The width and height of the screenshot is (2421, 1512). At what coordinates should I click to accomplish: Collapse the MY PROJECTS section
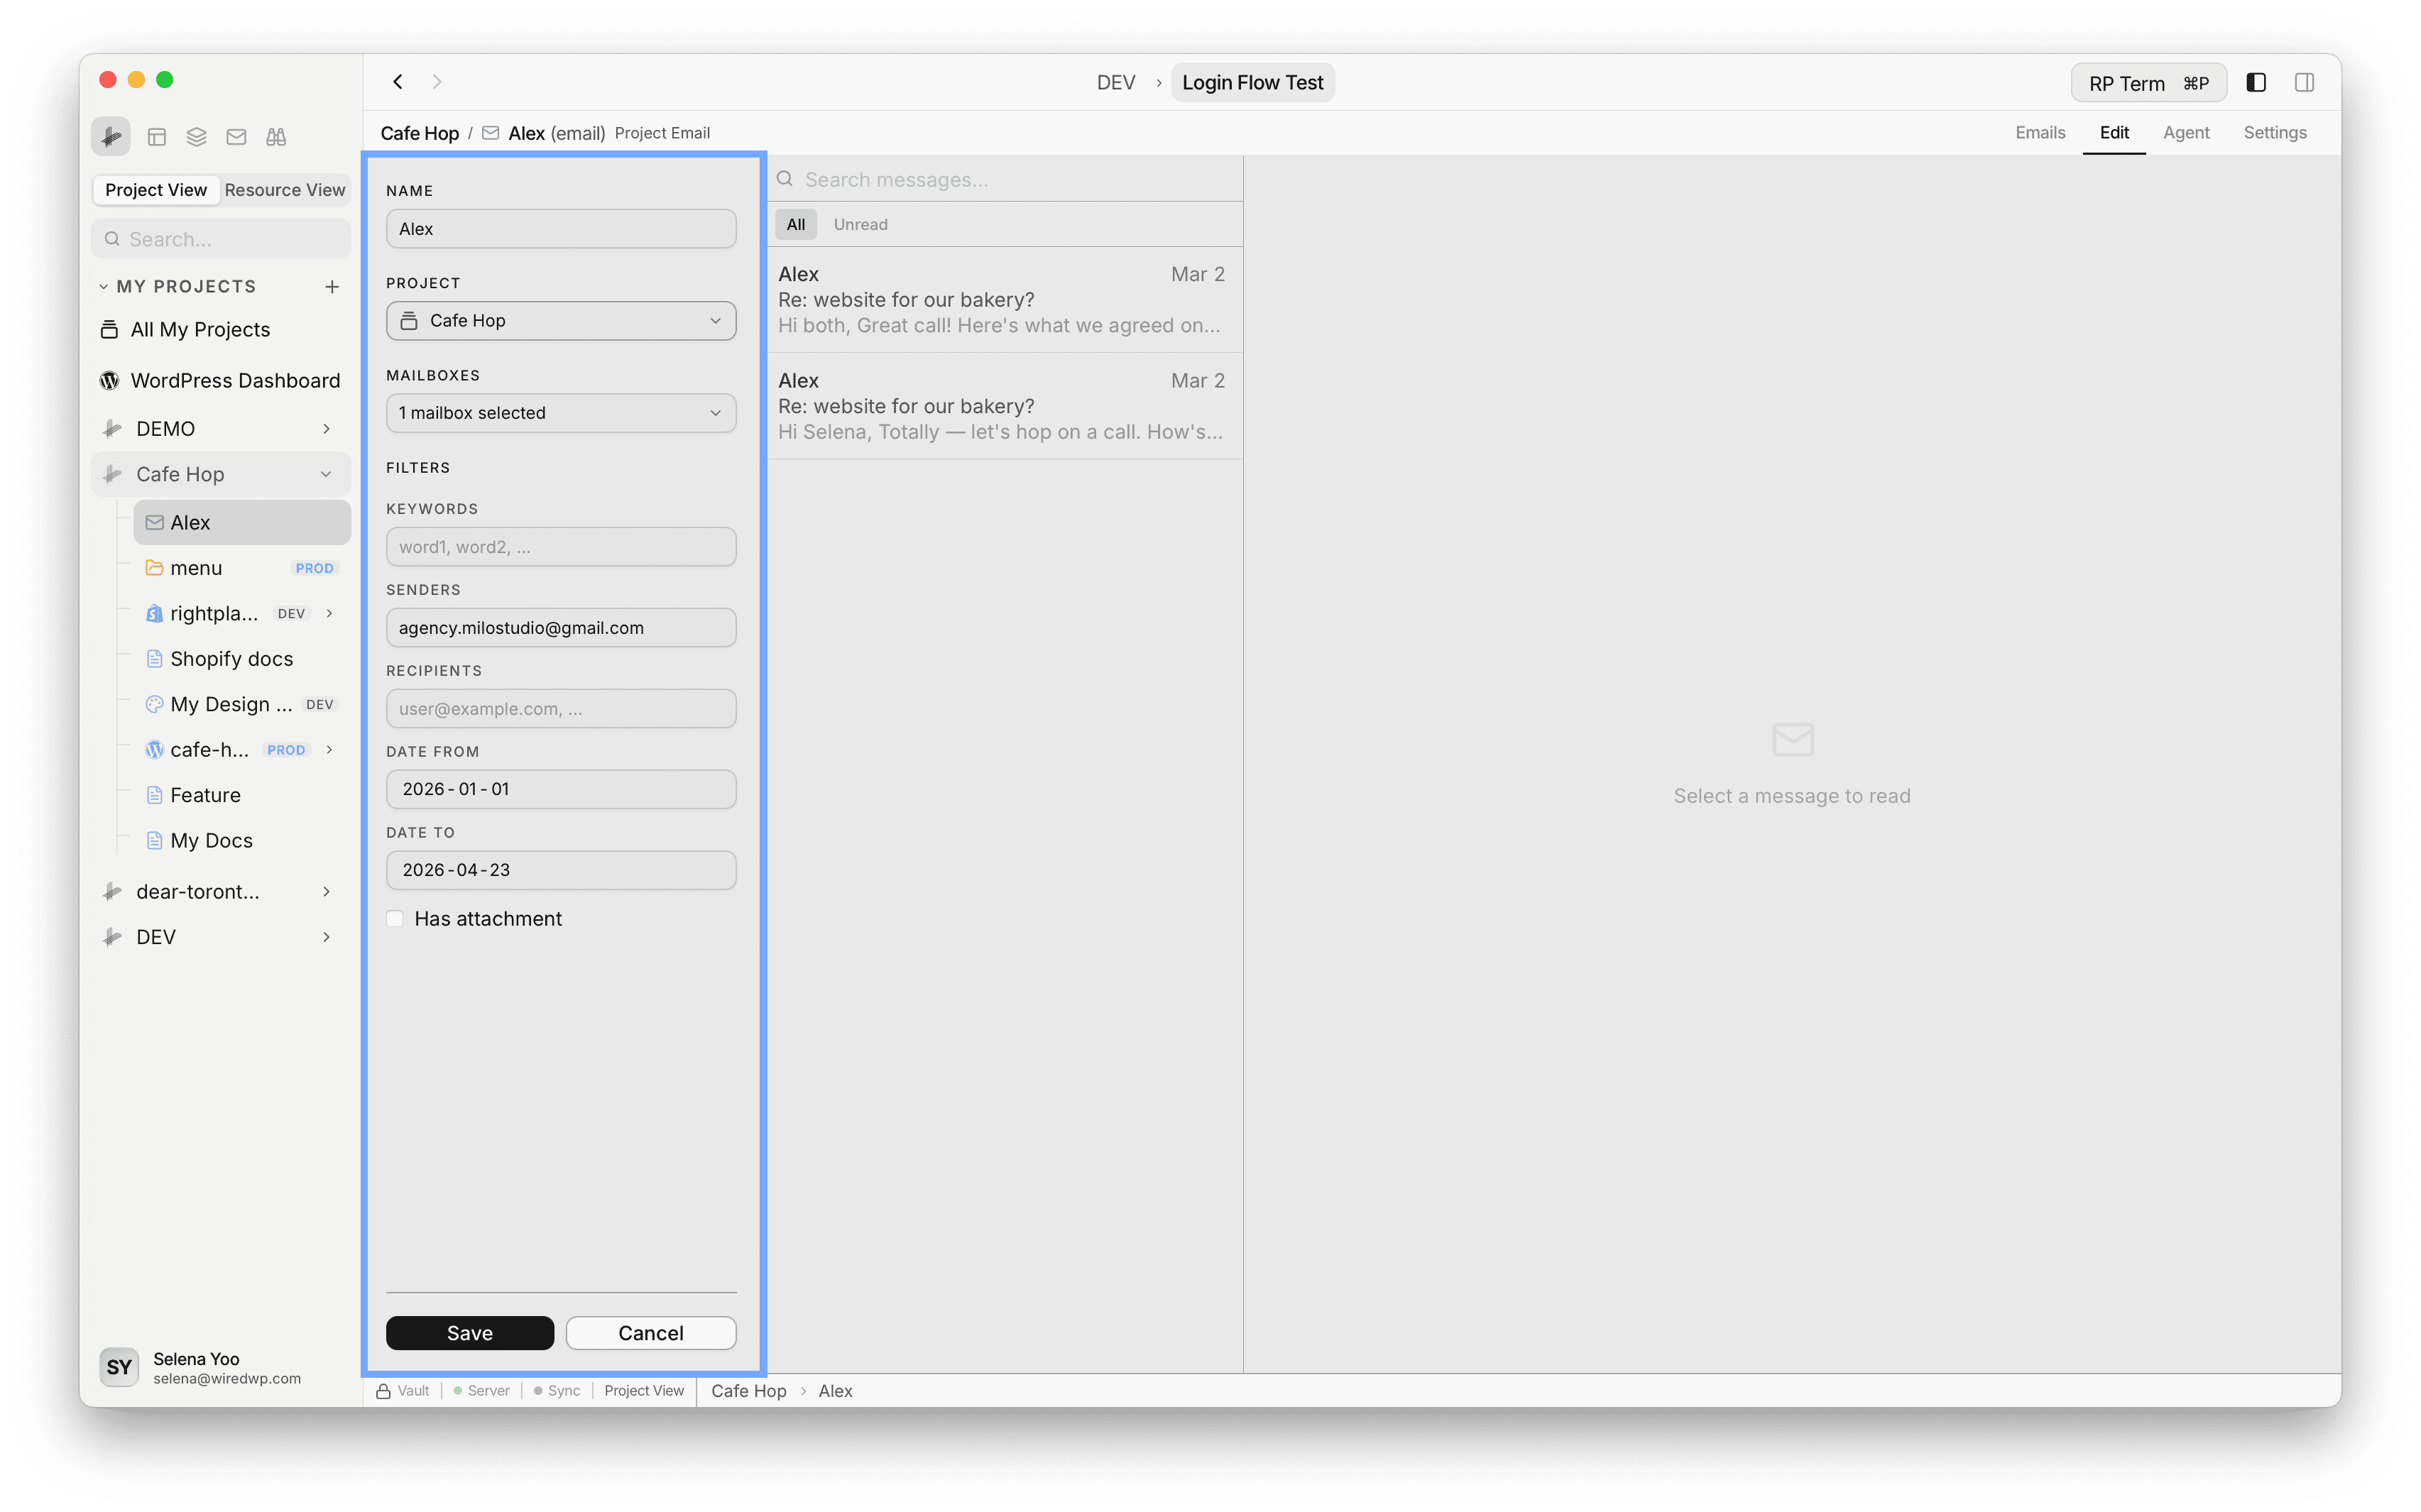point(104,287)
